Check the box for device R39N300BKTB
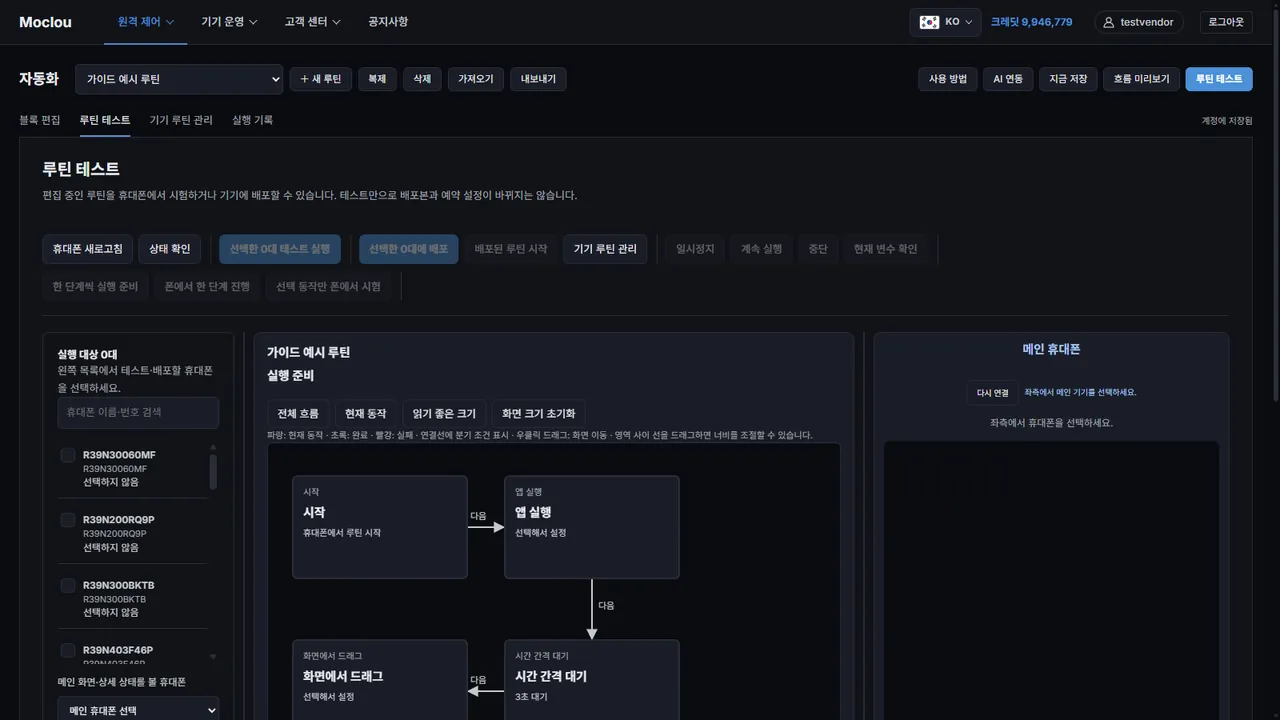Screen dimensions: 1280x720 pos(68,585)
